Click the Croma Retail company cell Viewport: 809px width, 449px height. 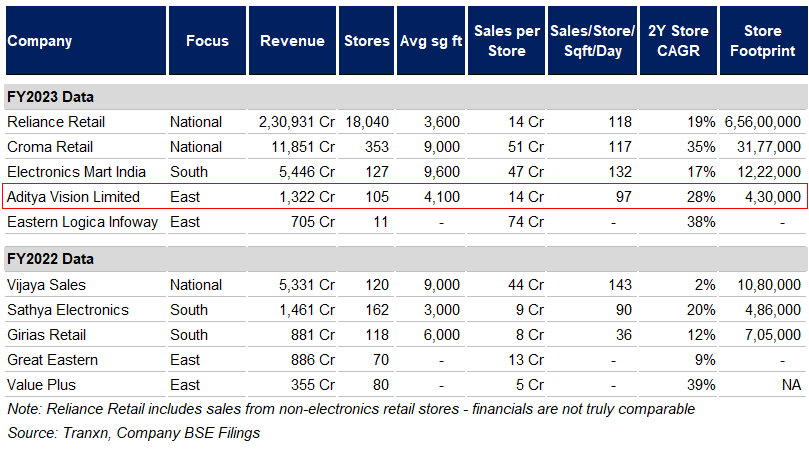click(50, 147)
